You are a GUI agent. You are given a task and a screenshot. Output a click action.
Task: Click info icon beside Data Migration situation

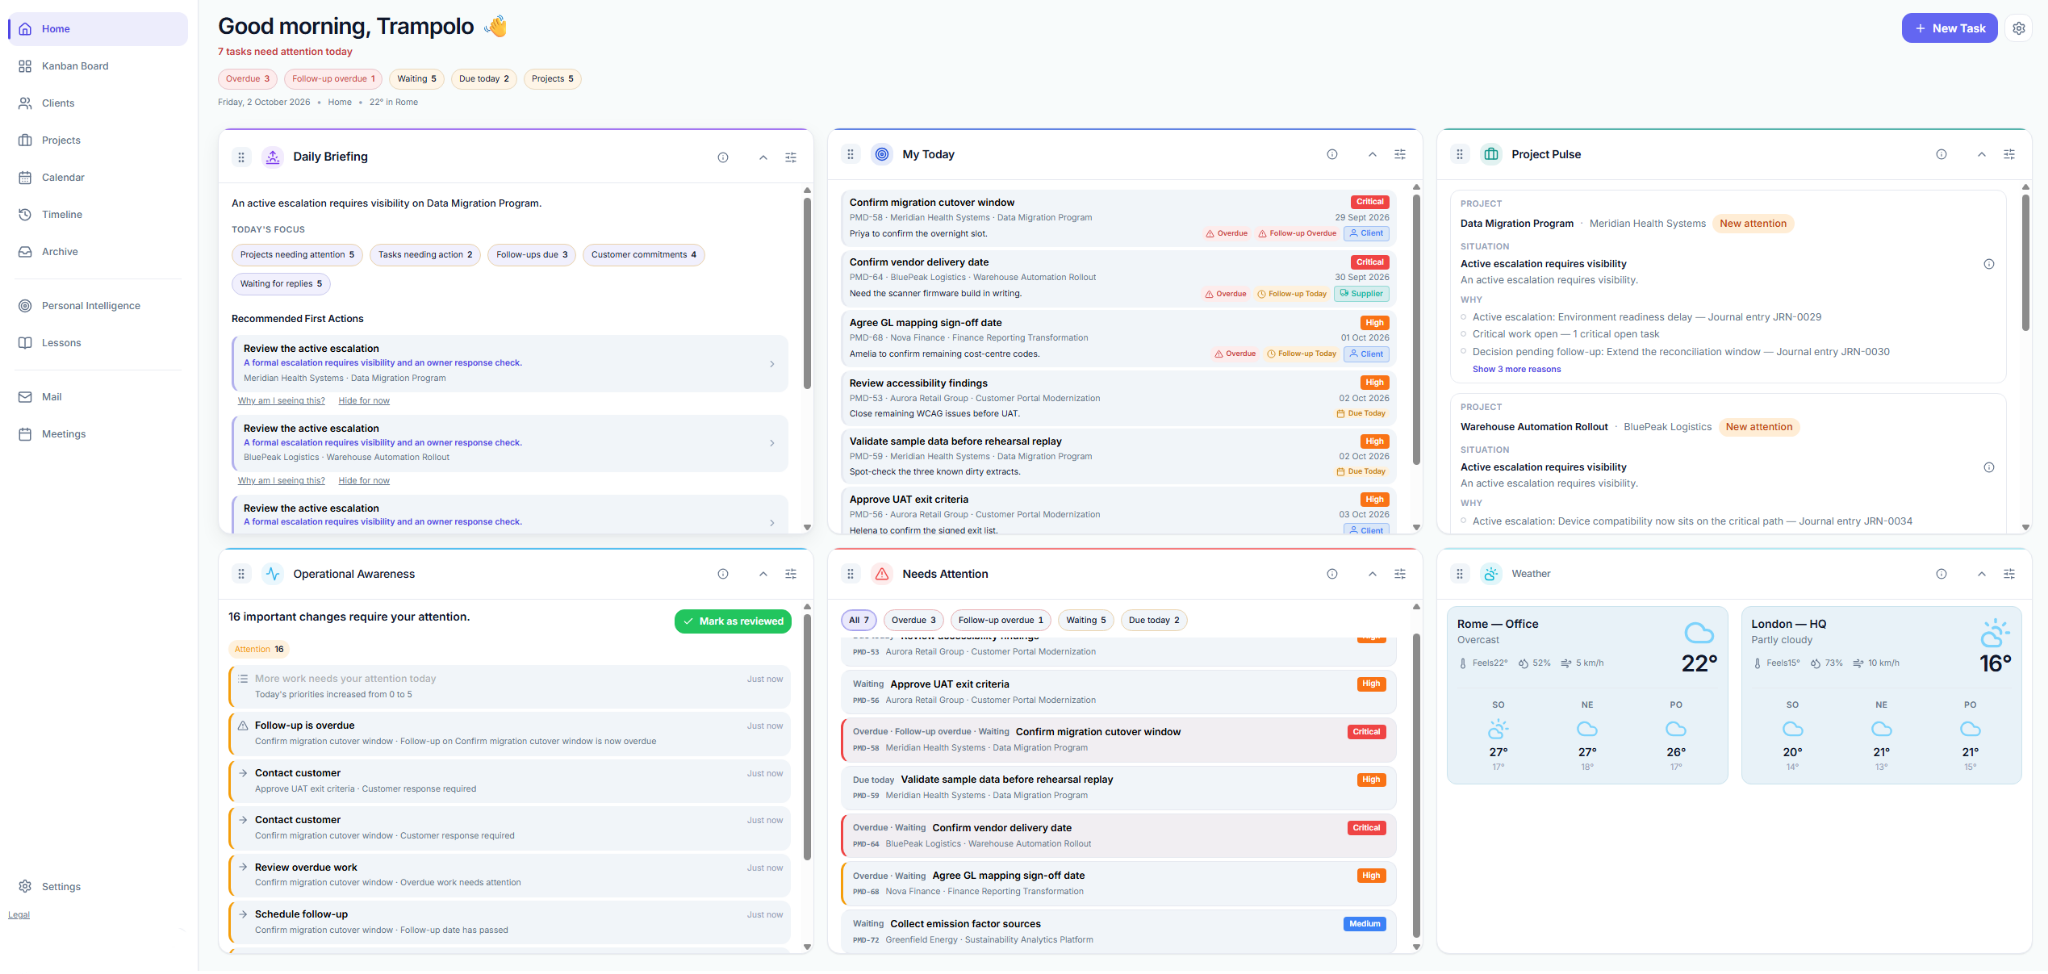click(x=1989, y=265)
